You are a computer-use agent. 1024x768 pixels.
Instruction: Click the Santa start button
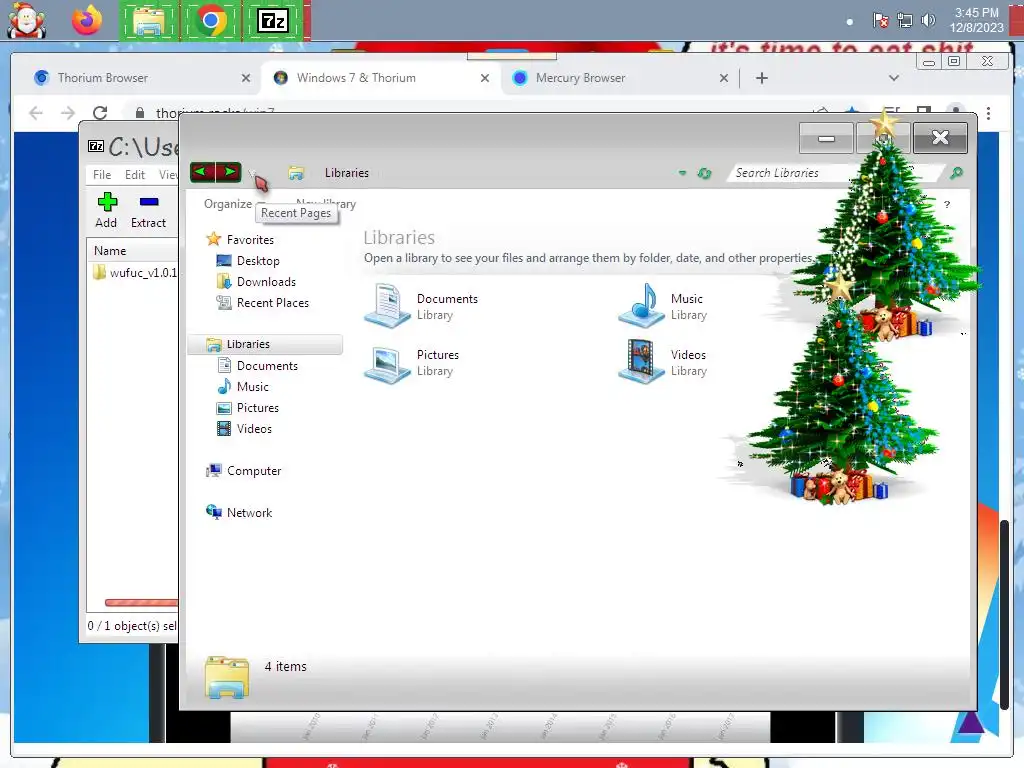coord(26,20)
